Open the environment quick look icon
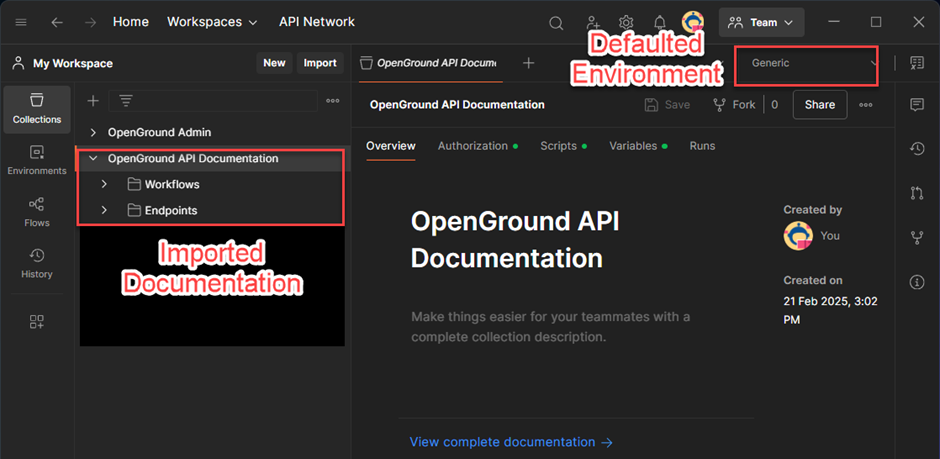This screenshot has width=940, height=459. tap(917, 62)
